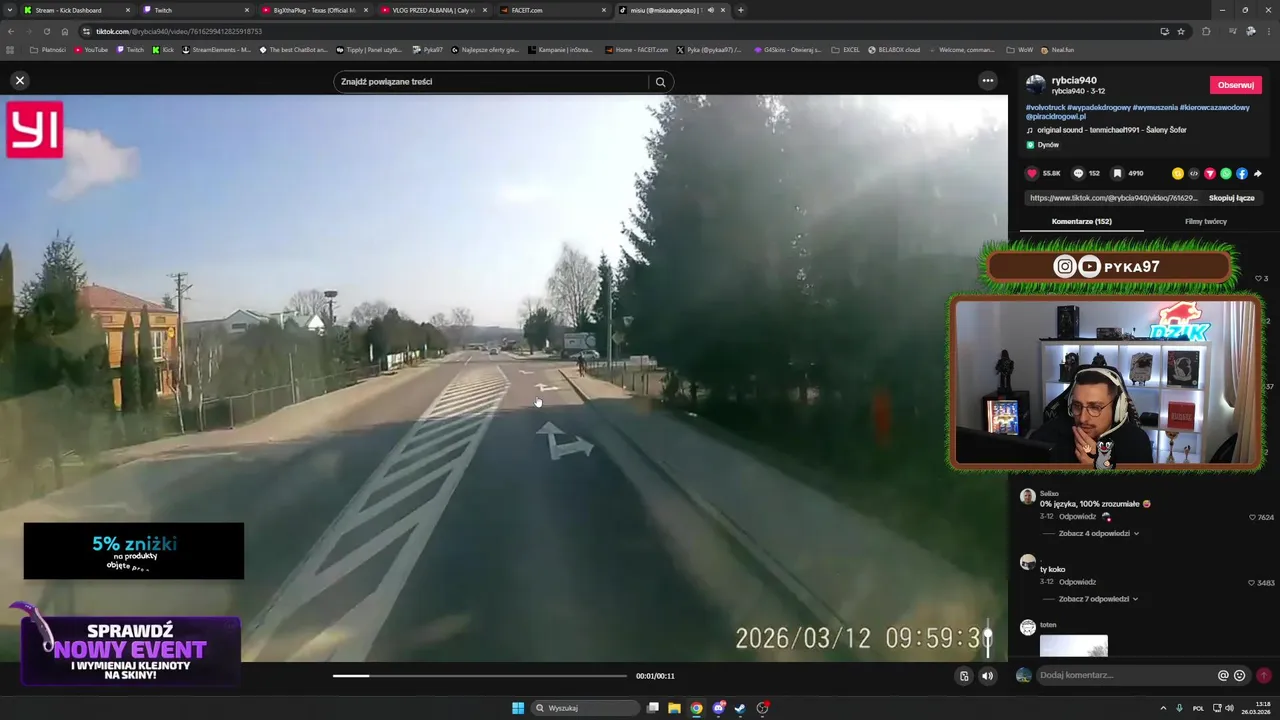1280x720 pixels.
Task: Click the comments bubble icon showing 152
Action: (x=1078, y=173)
